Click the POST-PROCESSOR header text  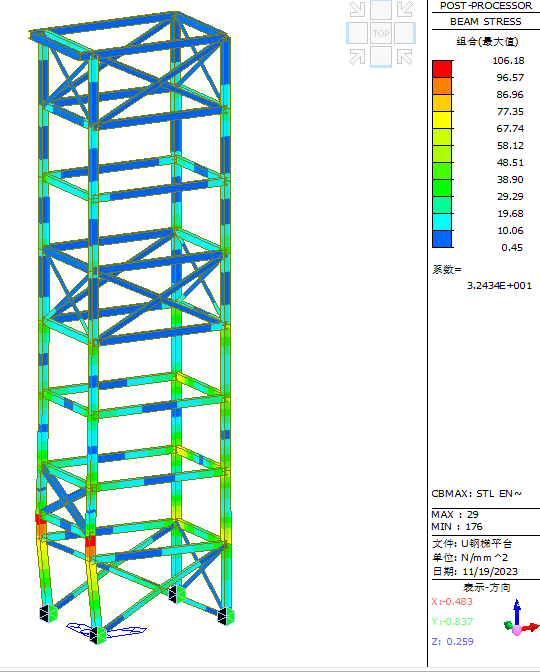coord(486,6)
